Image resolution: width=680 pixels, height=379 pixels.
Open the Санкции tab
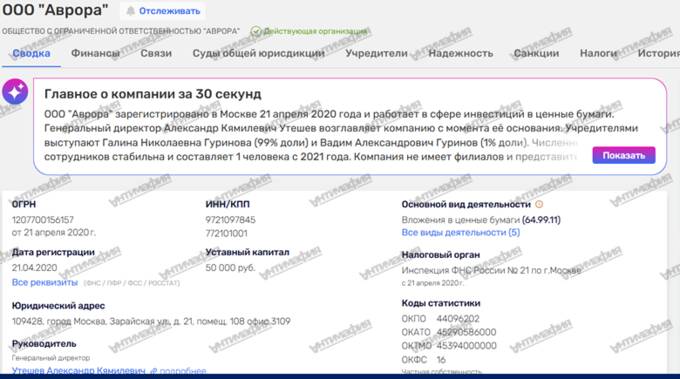point(536,53)
